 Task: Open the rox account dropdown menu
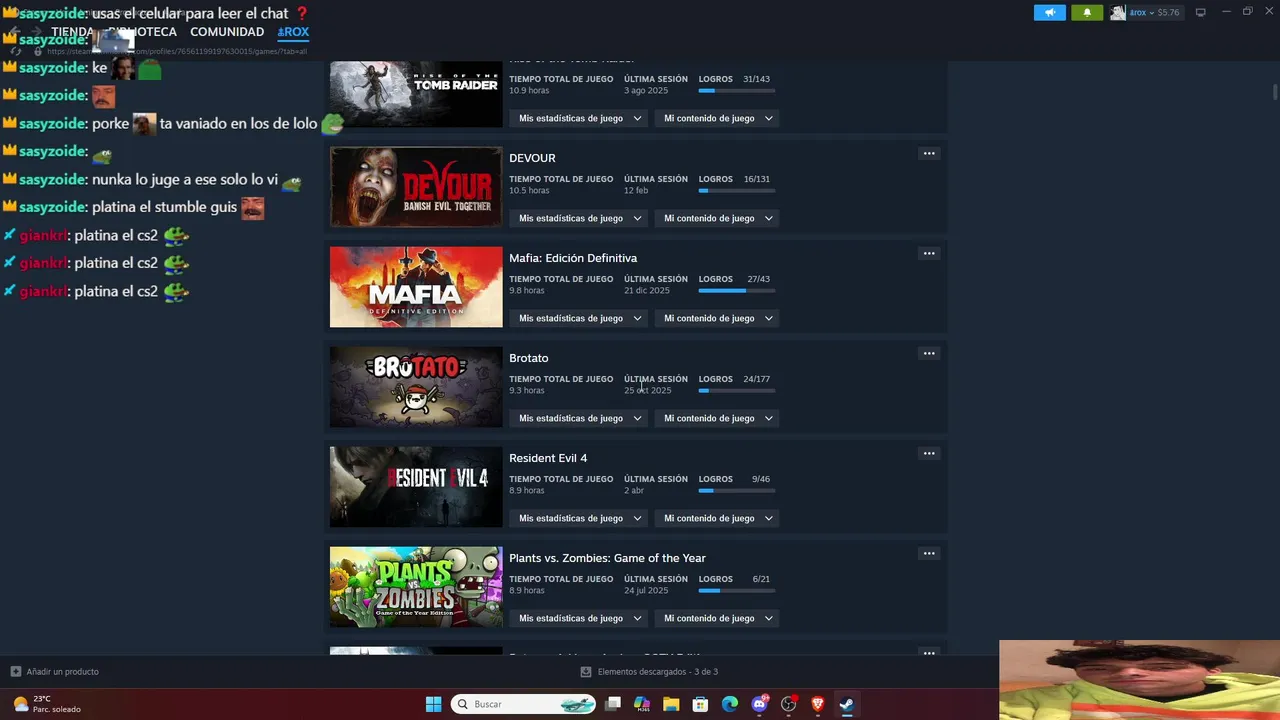coord(1141,13)
